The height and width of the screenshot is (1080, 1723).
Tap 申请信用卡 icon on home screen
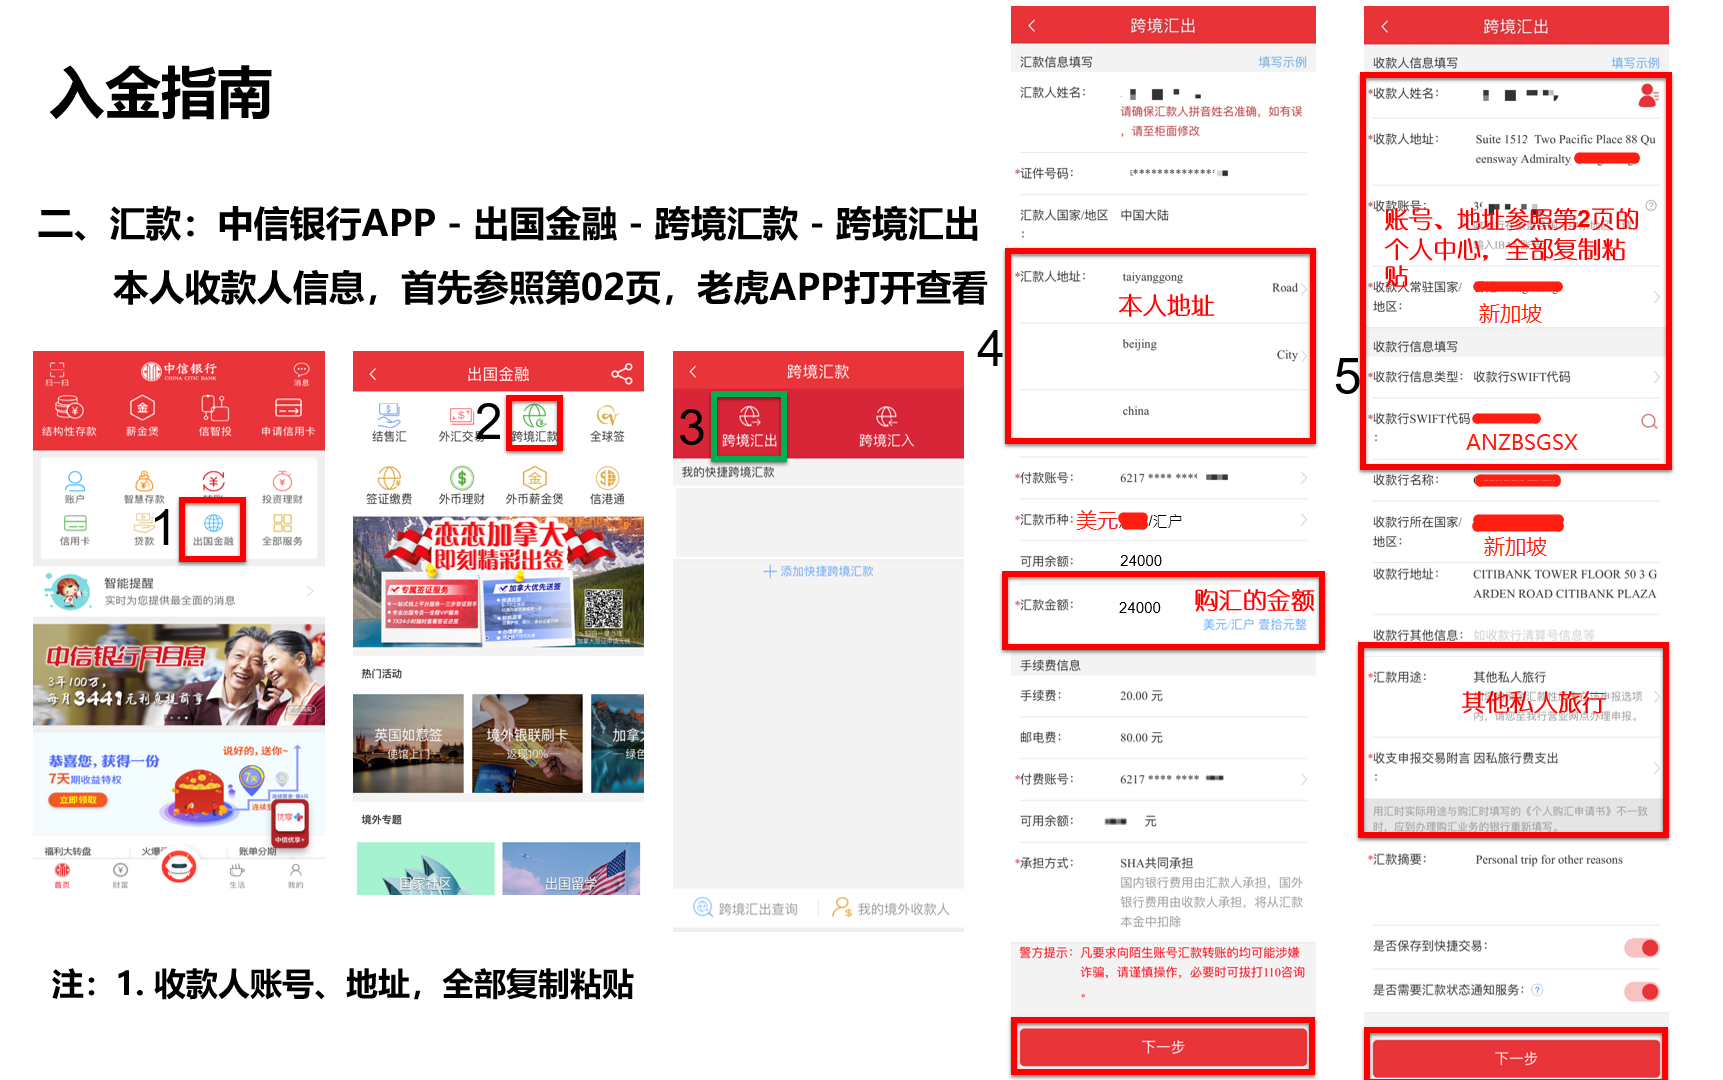[x=288, y=416]
